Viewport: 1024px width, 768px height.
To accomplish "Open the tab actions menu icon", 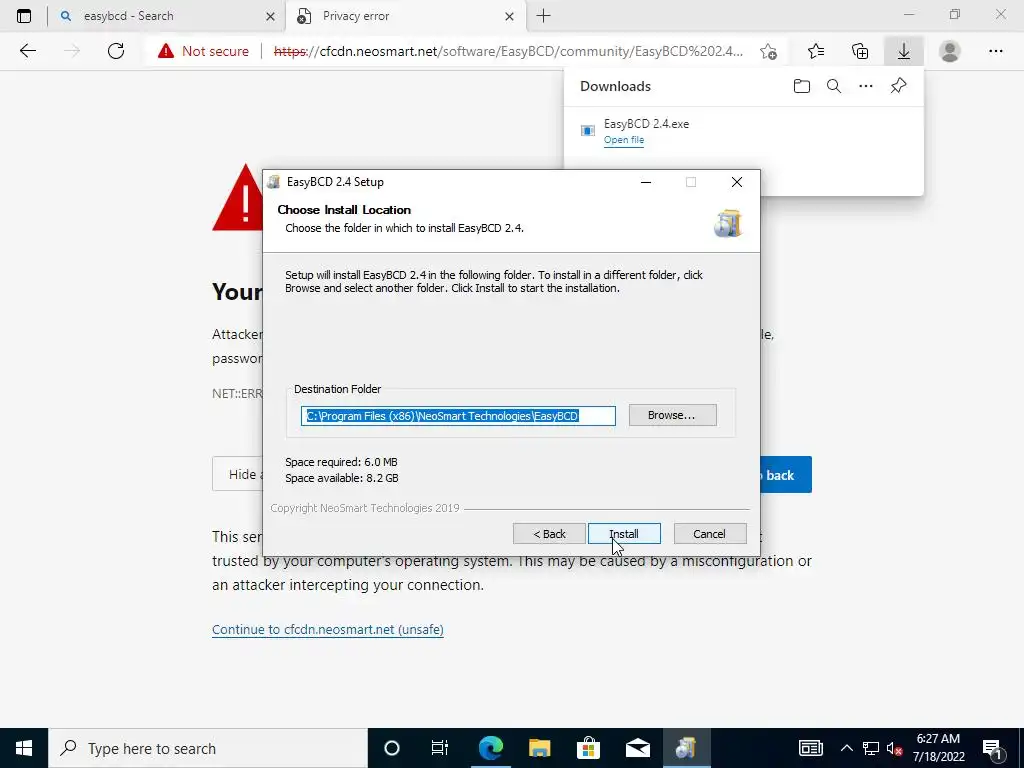I will (24, 16).
